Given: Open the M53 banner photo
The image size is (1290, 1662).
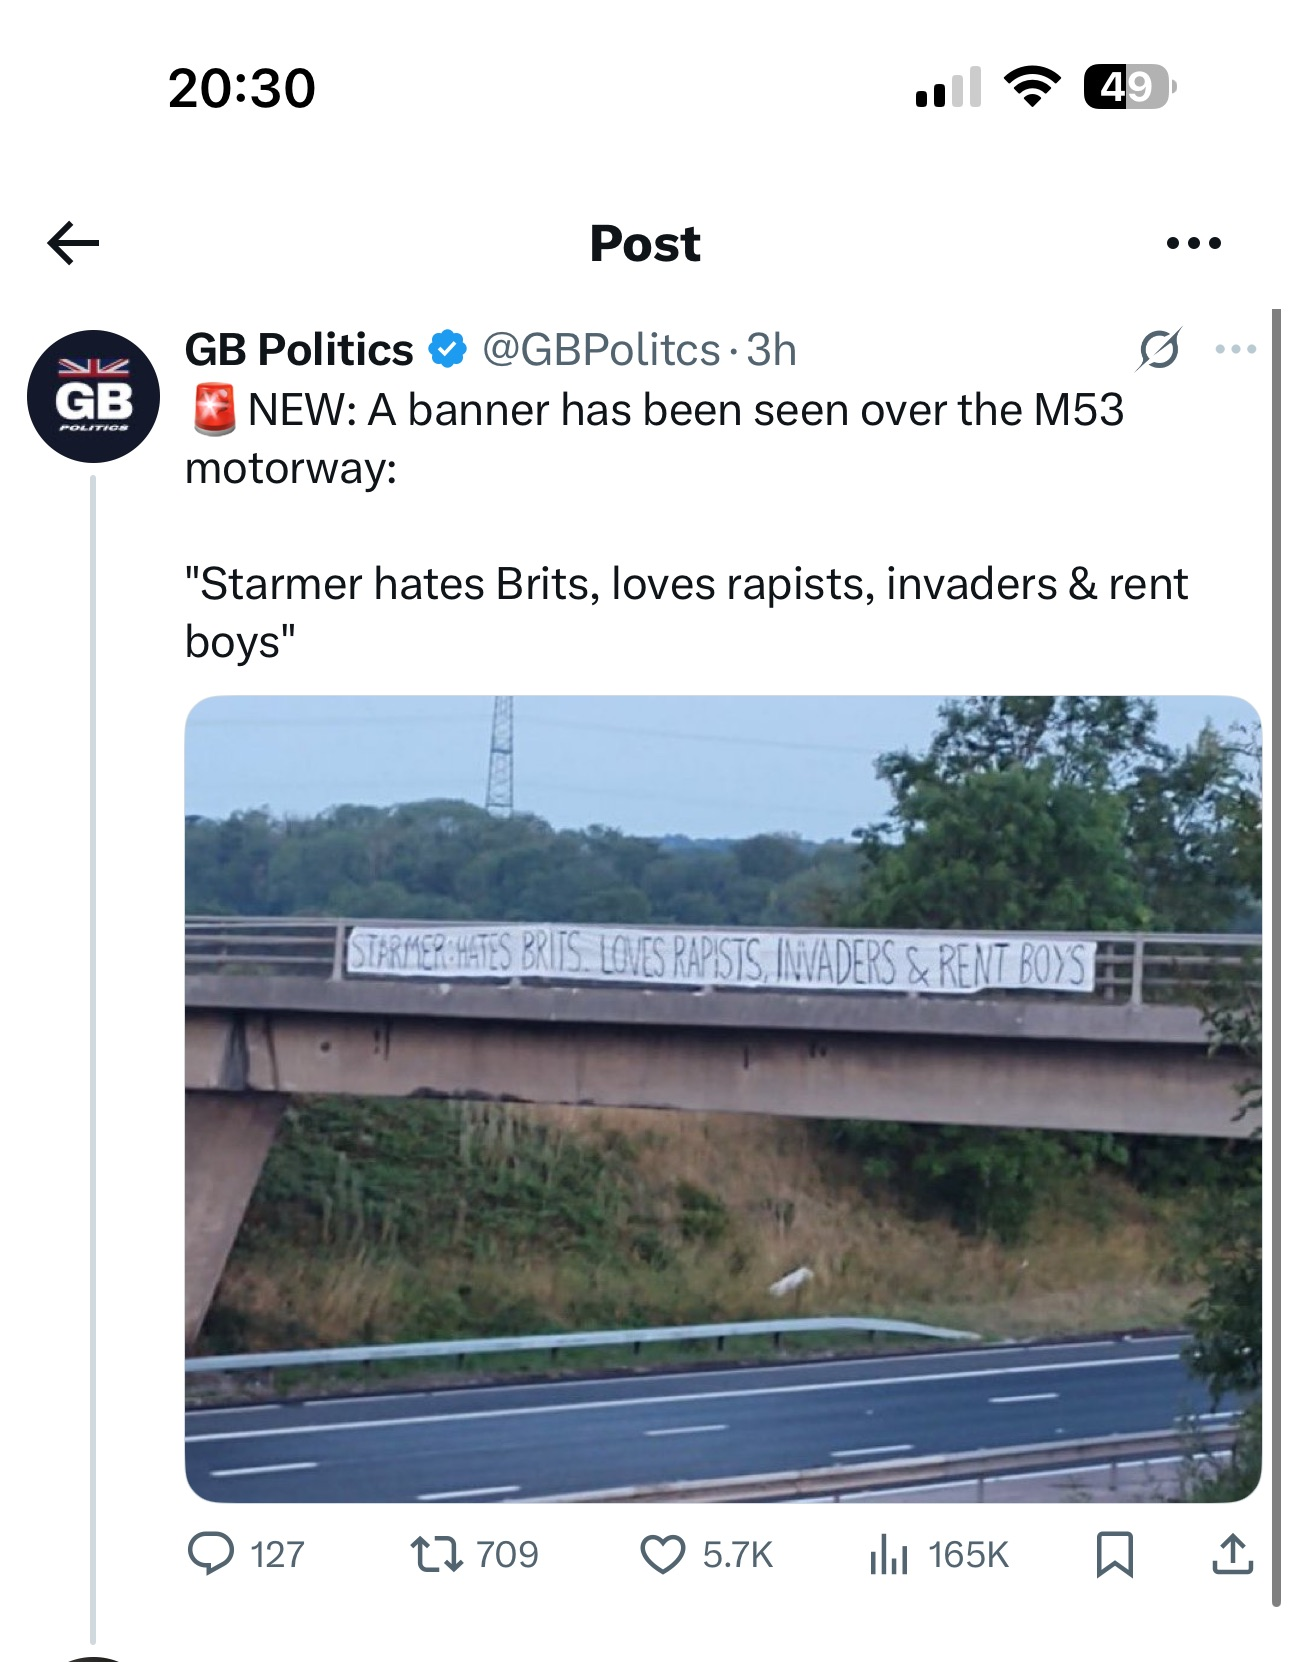Looking at the screenshot, I should pos(723,1099).
